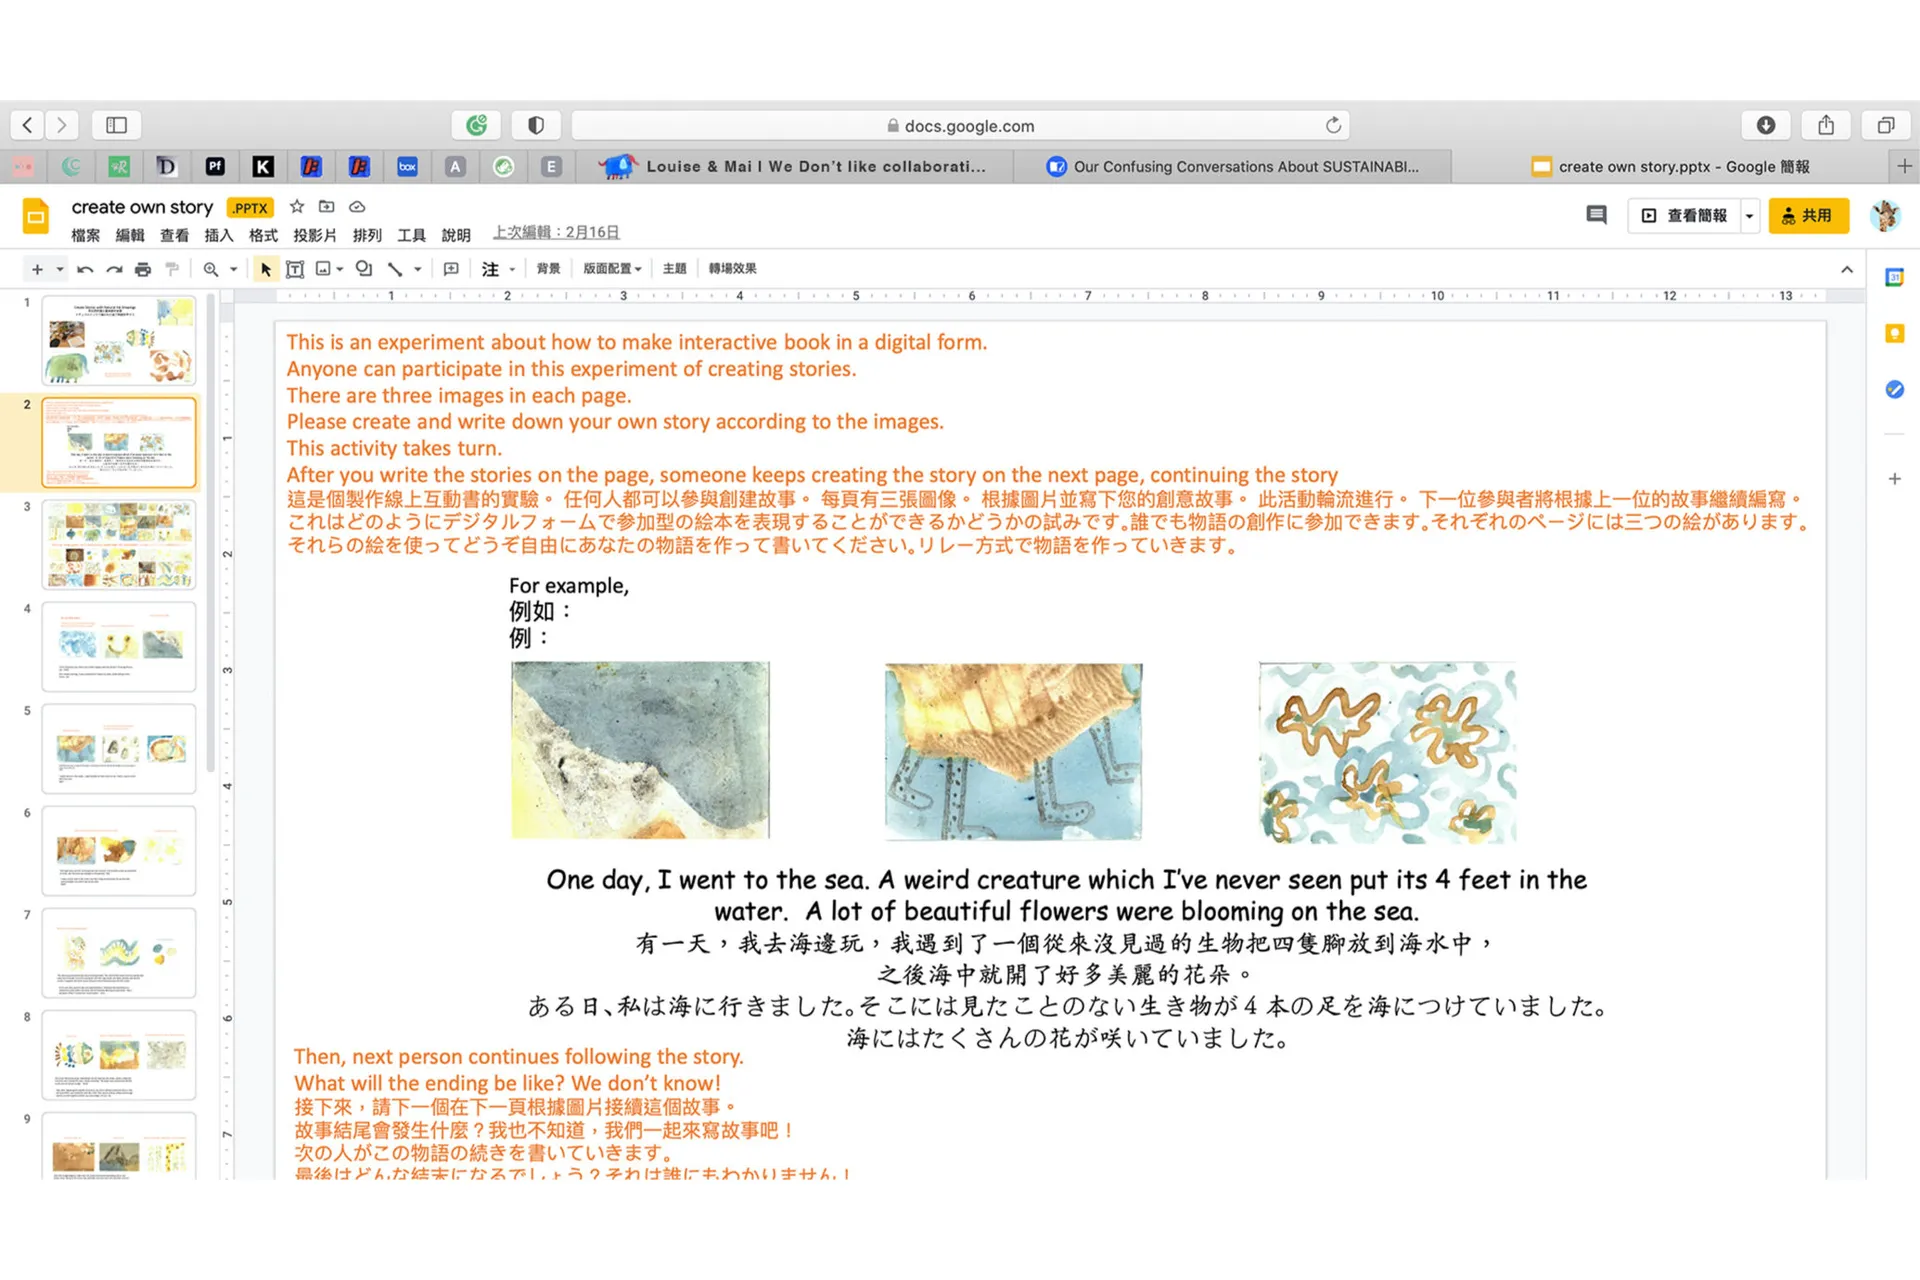Click the yellow 共用 share button

click(1808, 215)
